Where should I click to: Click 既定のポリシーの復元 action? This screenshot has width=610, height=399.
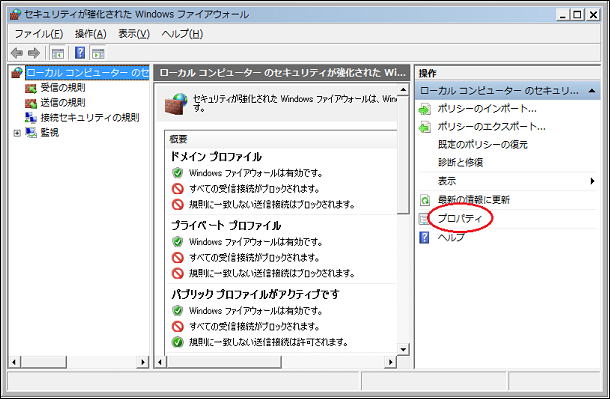point(483,145)
